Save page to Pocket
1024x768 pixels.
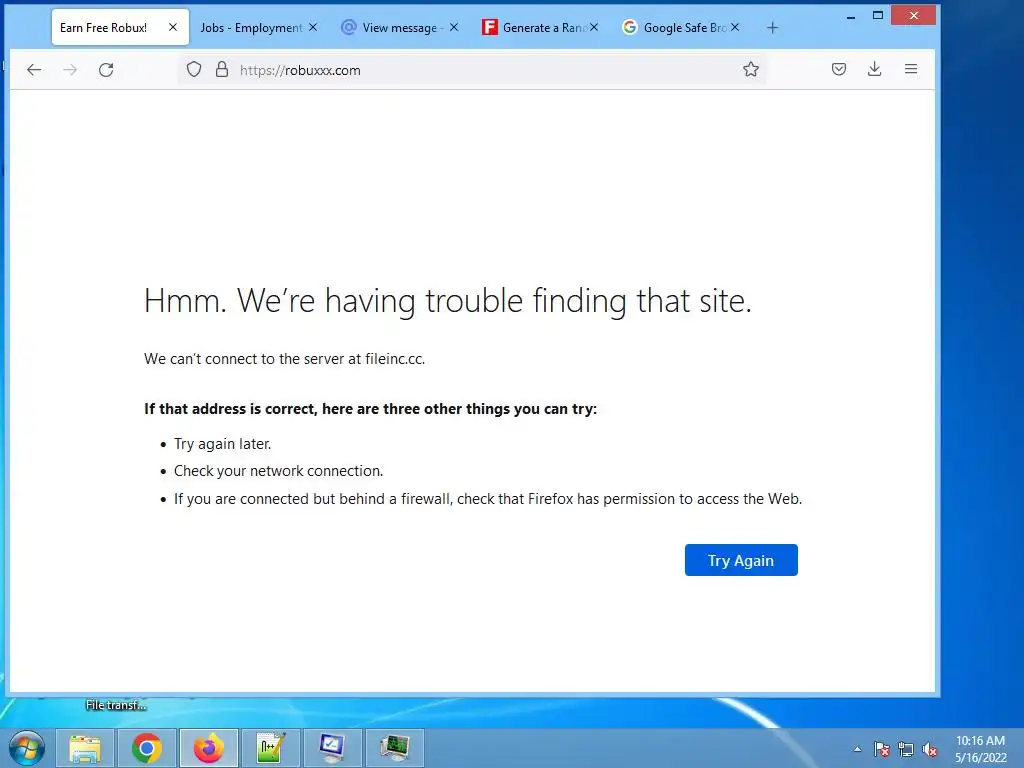[x=839, y=69]
